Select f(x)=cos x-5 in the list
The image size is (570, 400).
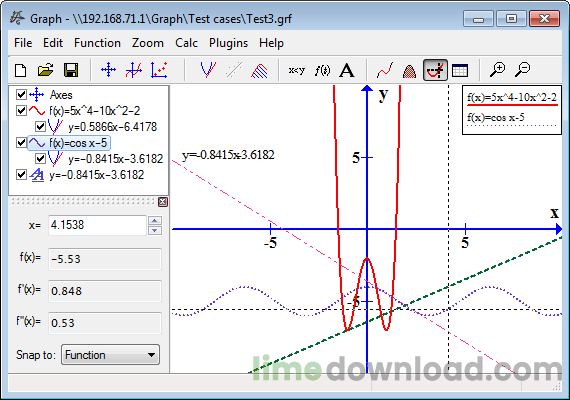[x=78, y=143]
